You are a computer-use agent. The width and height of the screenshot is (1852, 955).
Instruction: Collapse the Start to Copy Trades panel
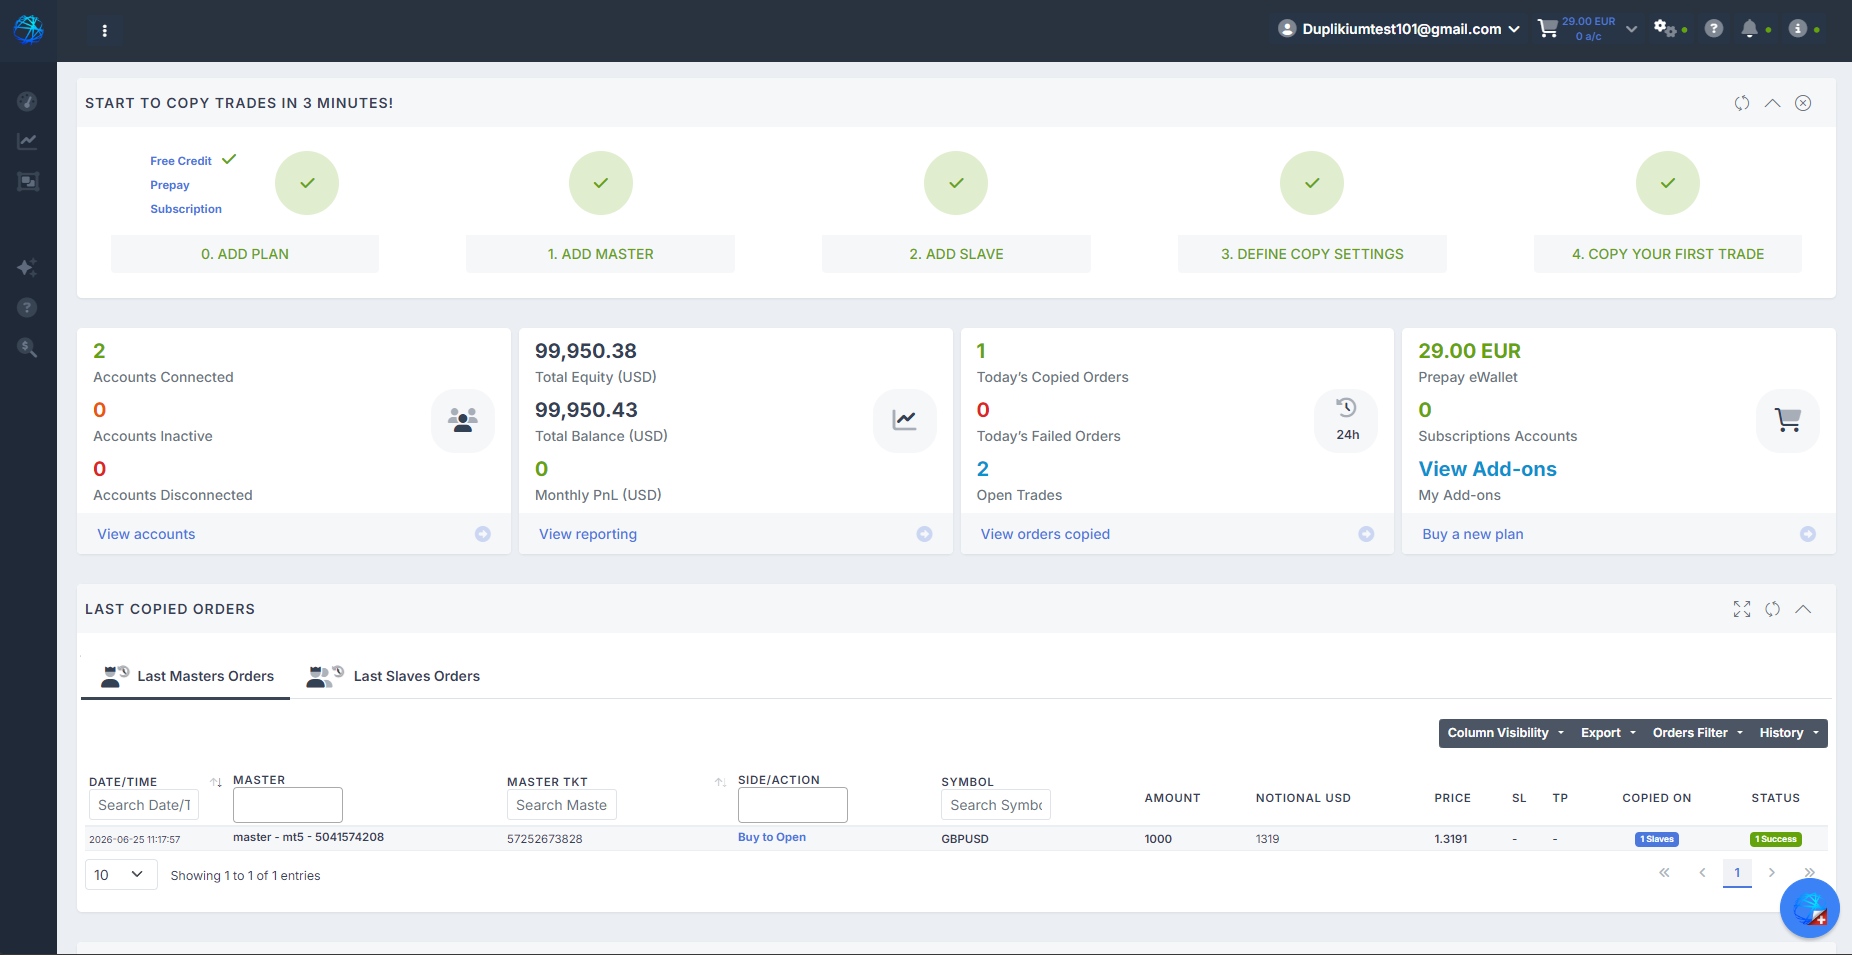point(1773,103)
